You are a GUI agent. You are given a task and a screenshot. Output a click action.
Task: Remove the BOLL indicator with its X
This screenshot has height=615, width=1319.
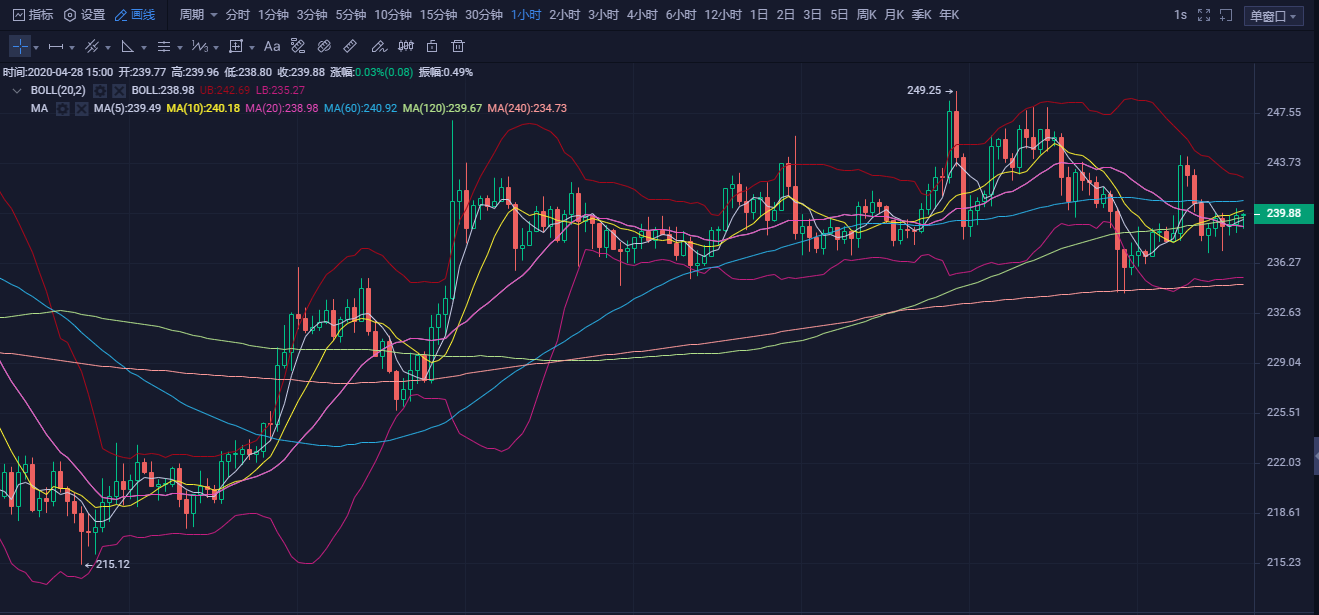point(119,90)
